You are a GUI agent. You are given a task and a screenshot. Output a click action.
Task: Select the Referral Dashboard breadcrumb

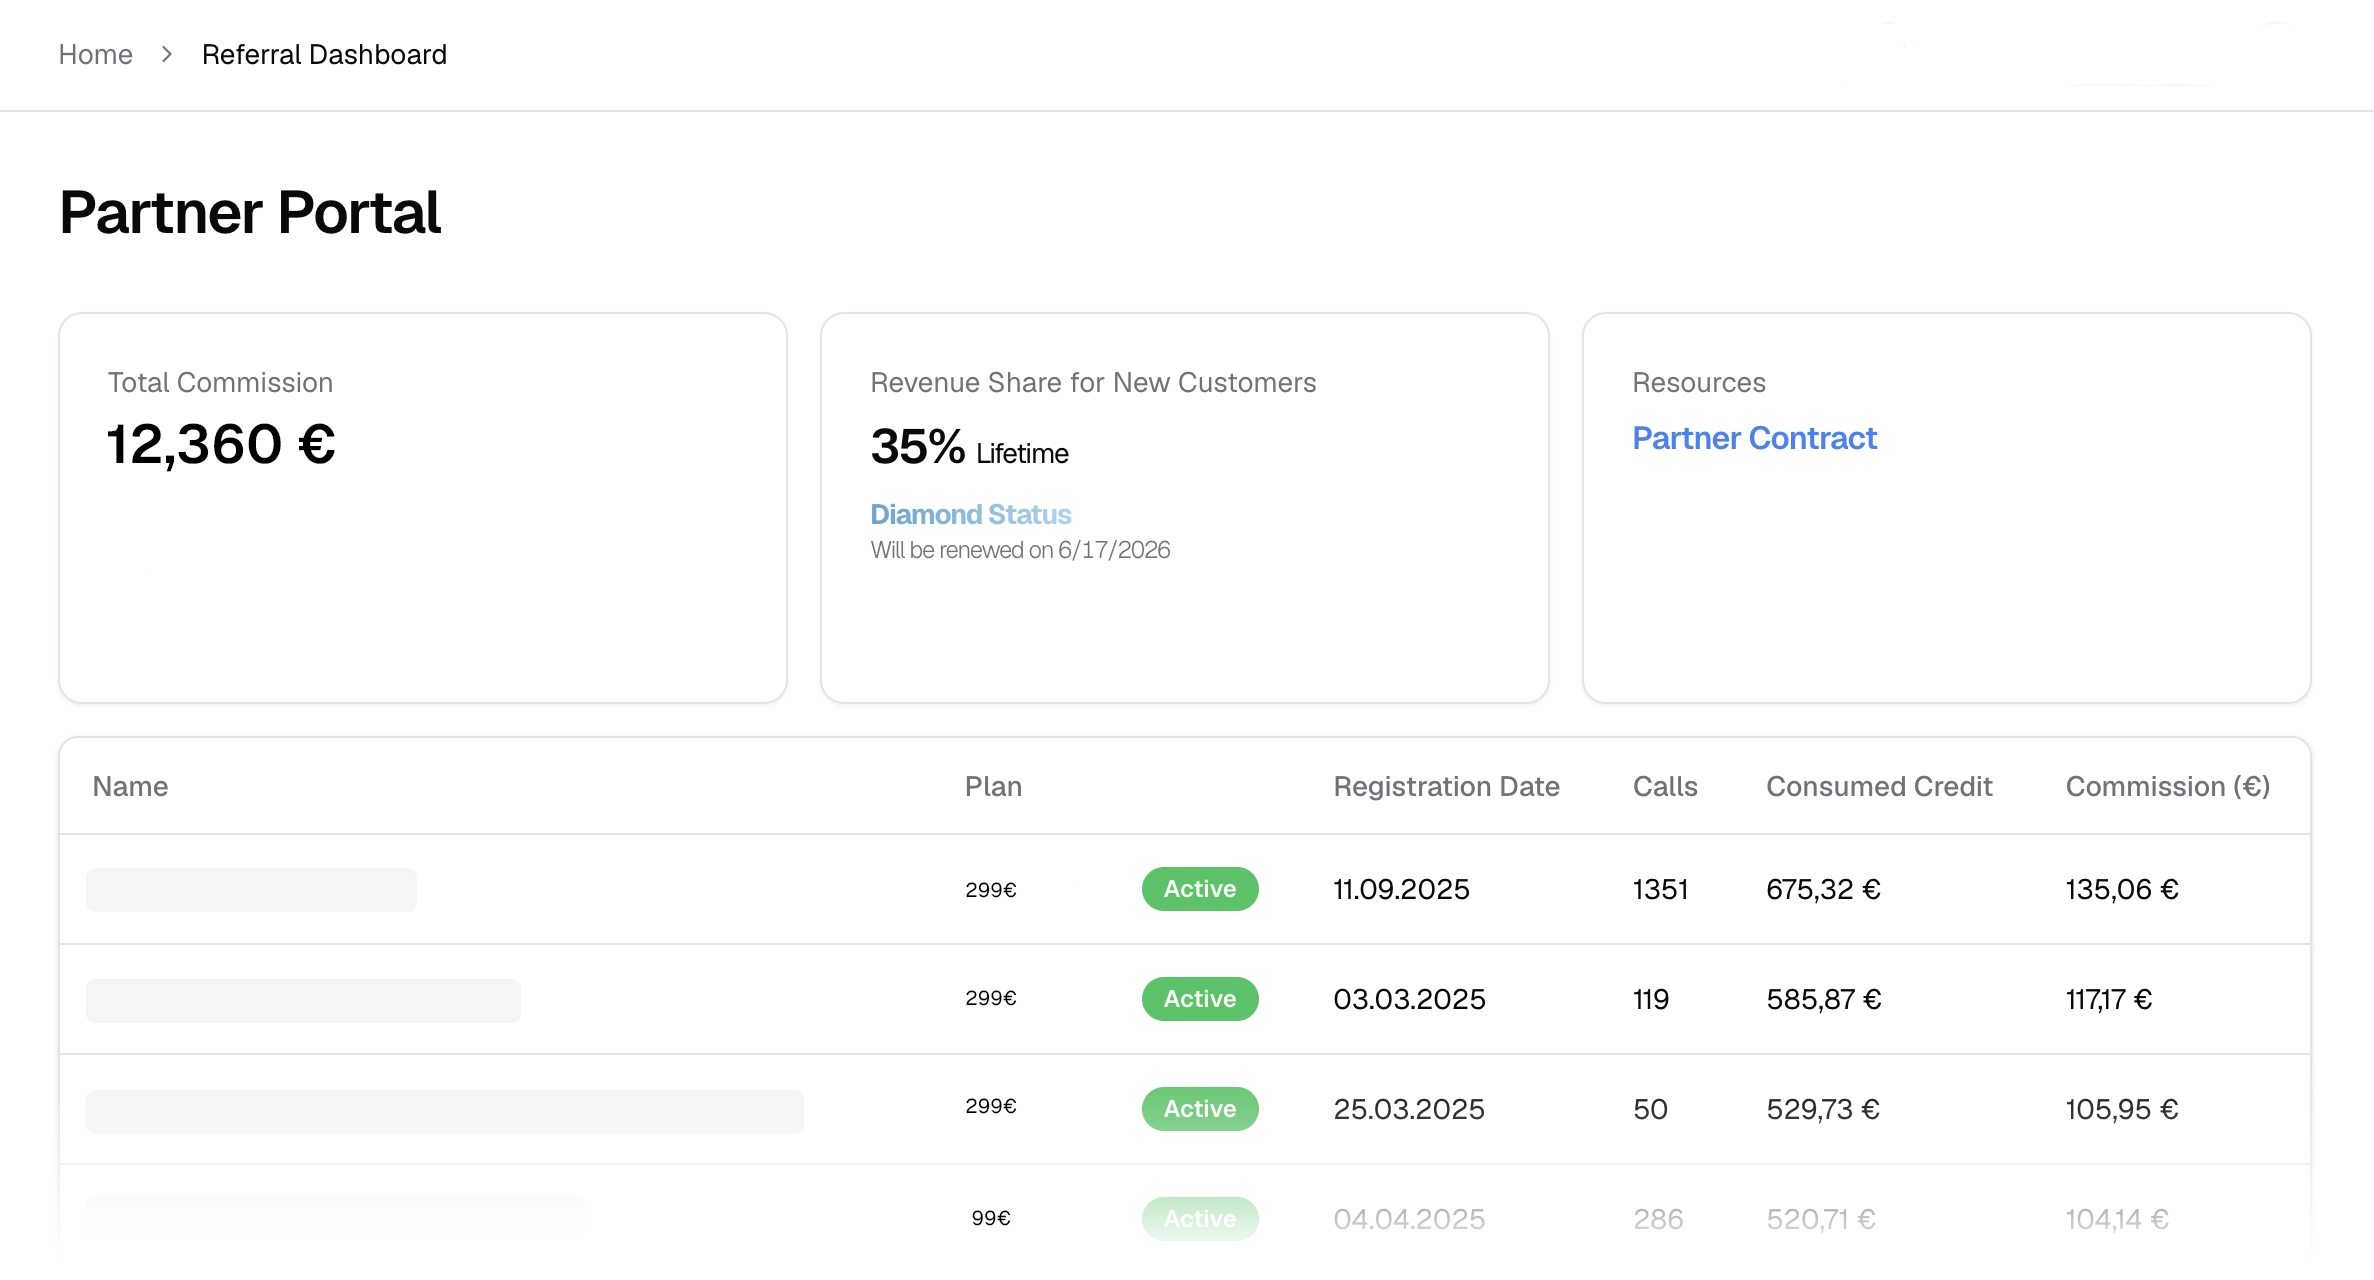[x=324, y=54]
